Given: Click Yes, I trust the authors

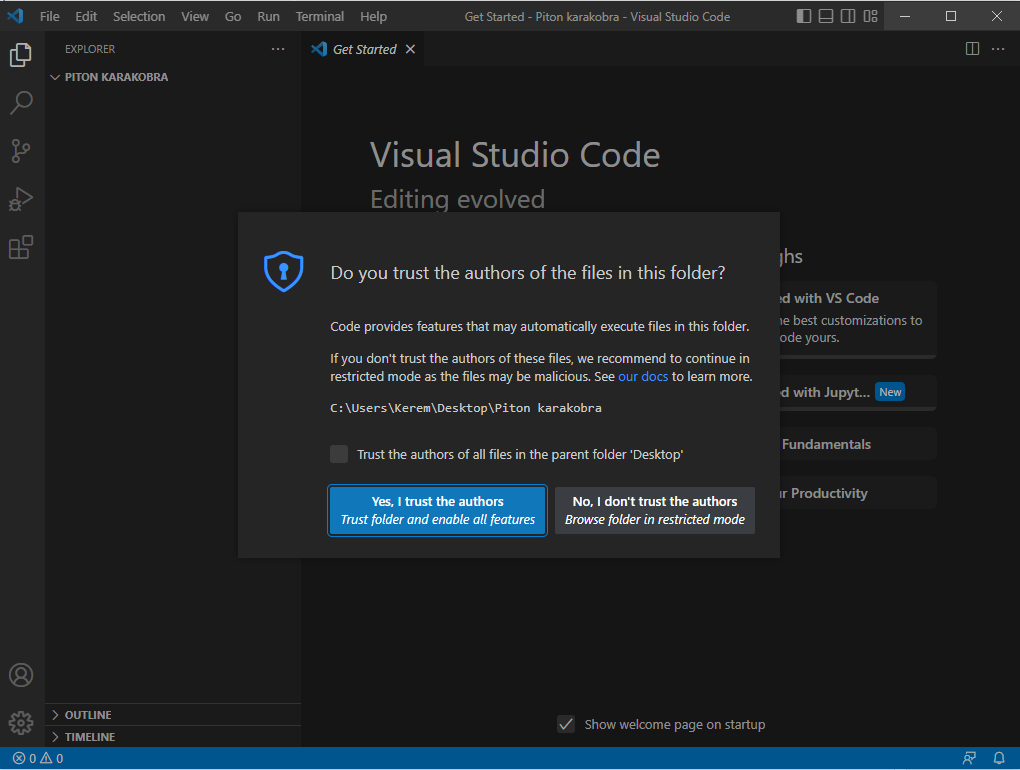Looking at the screenshot, I should [x=437, y=511].
